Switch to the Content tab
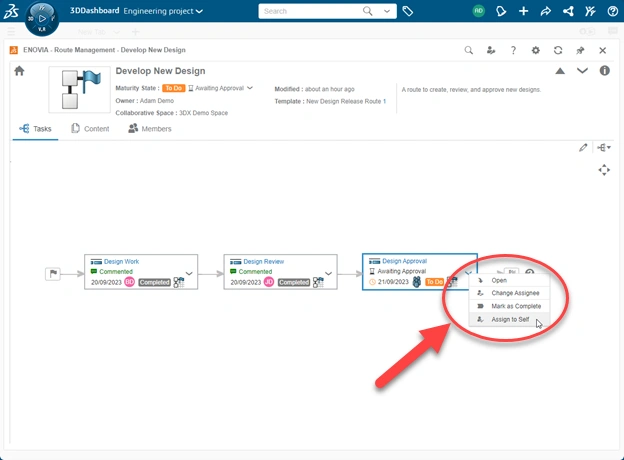The image size is (624, 460). point(90,129)
